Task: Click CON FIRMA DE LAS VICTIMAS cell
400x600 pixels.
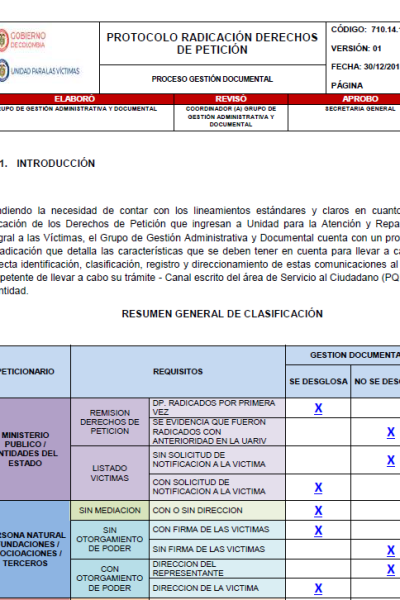Action: pyautogui.click(x=217, y=530)
